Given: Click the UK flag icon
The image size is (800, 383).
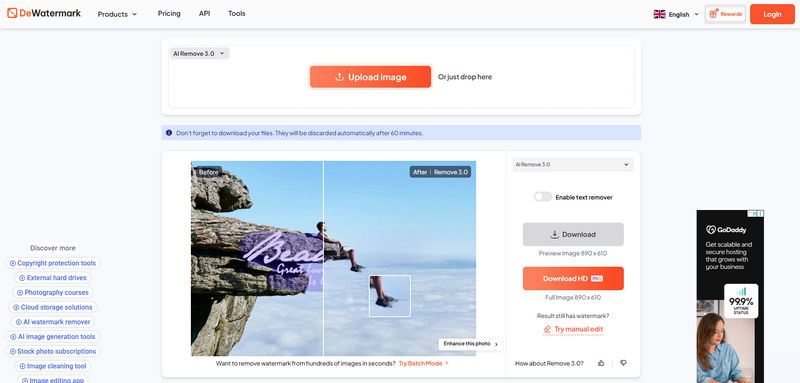Looking at the screenshot, I should click(x=659, y=14).
